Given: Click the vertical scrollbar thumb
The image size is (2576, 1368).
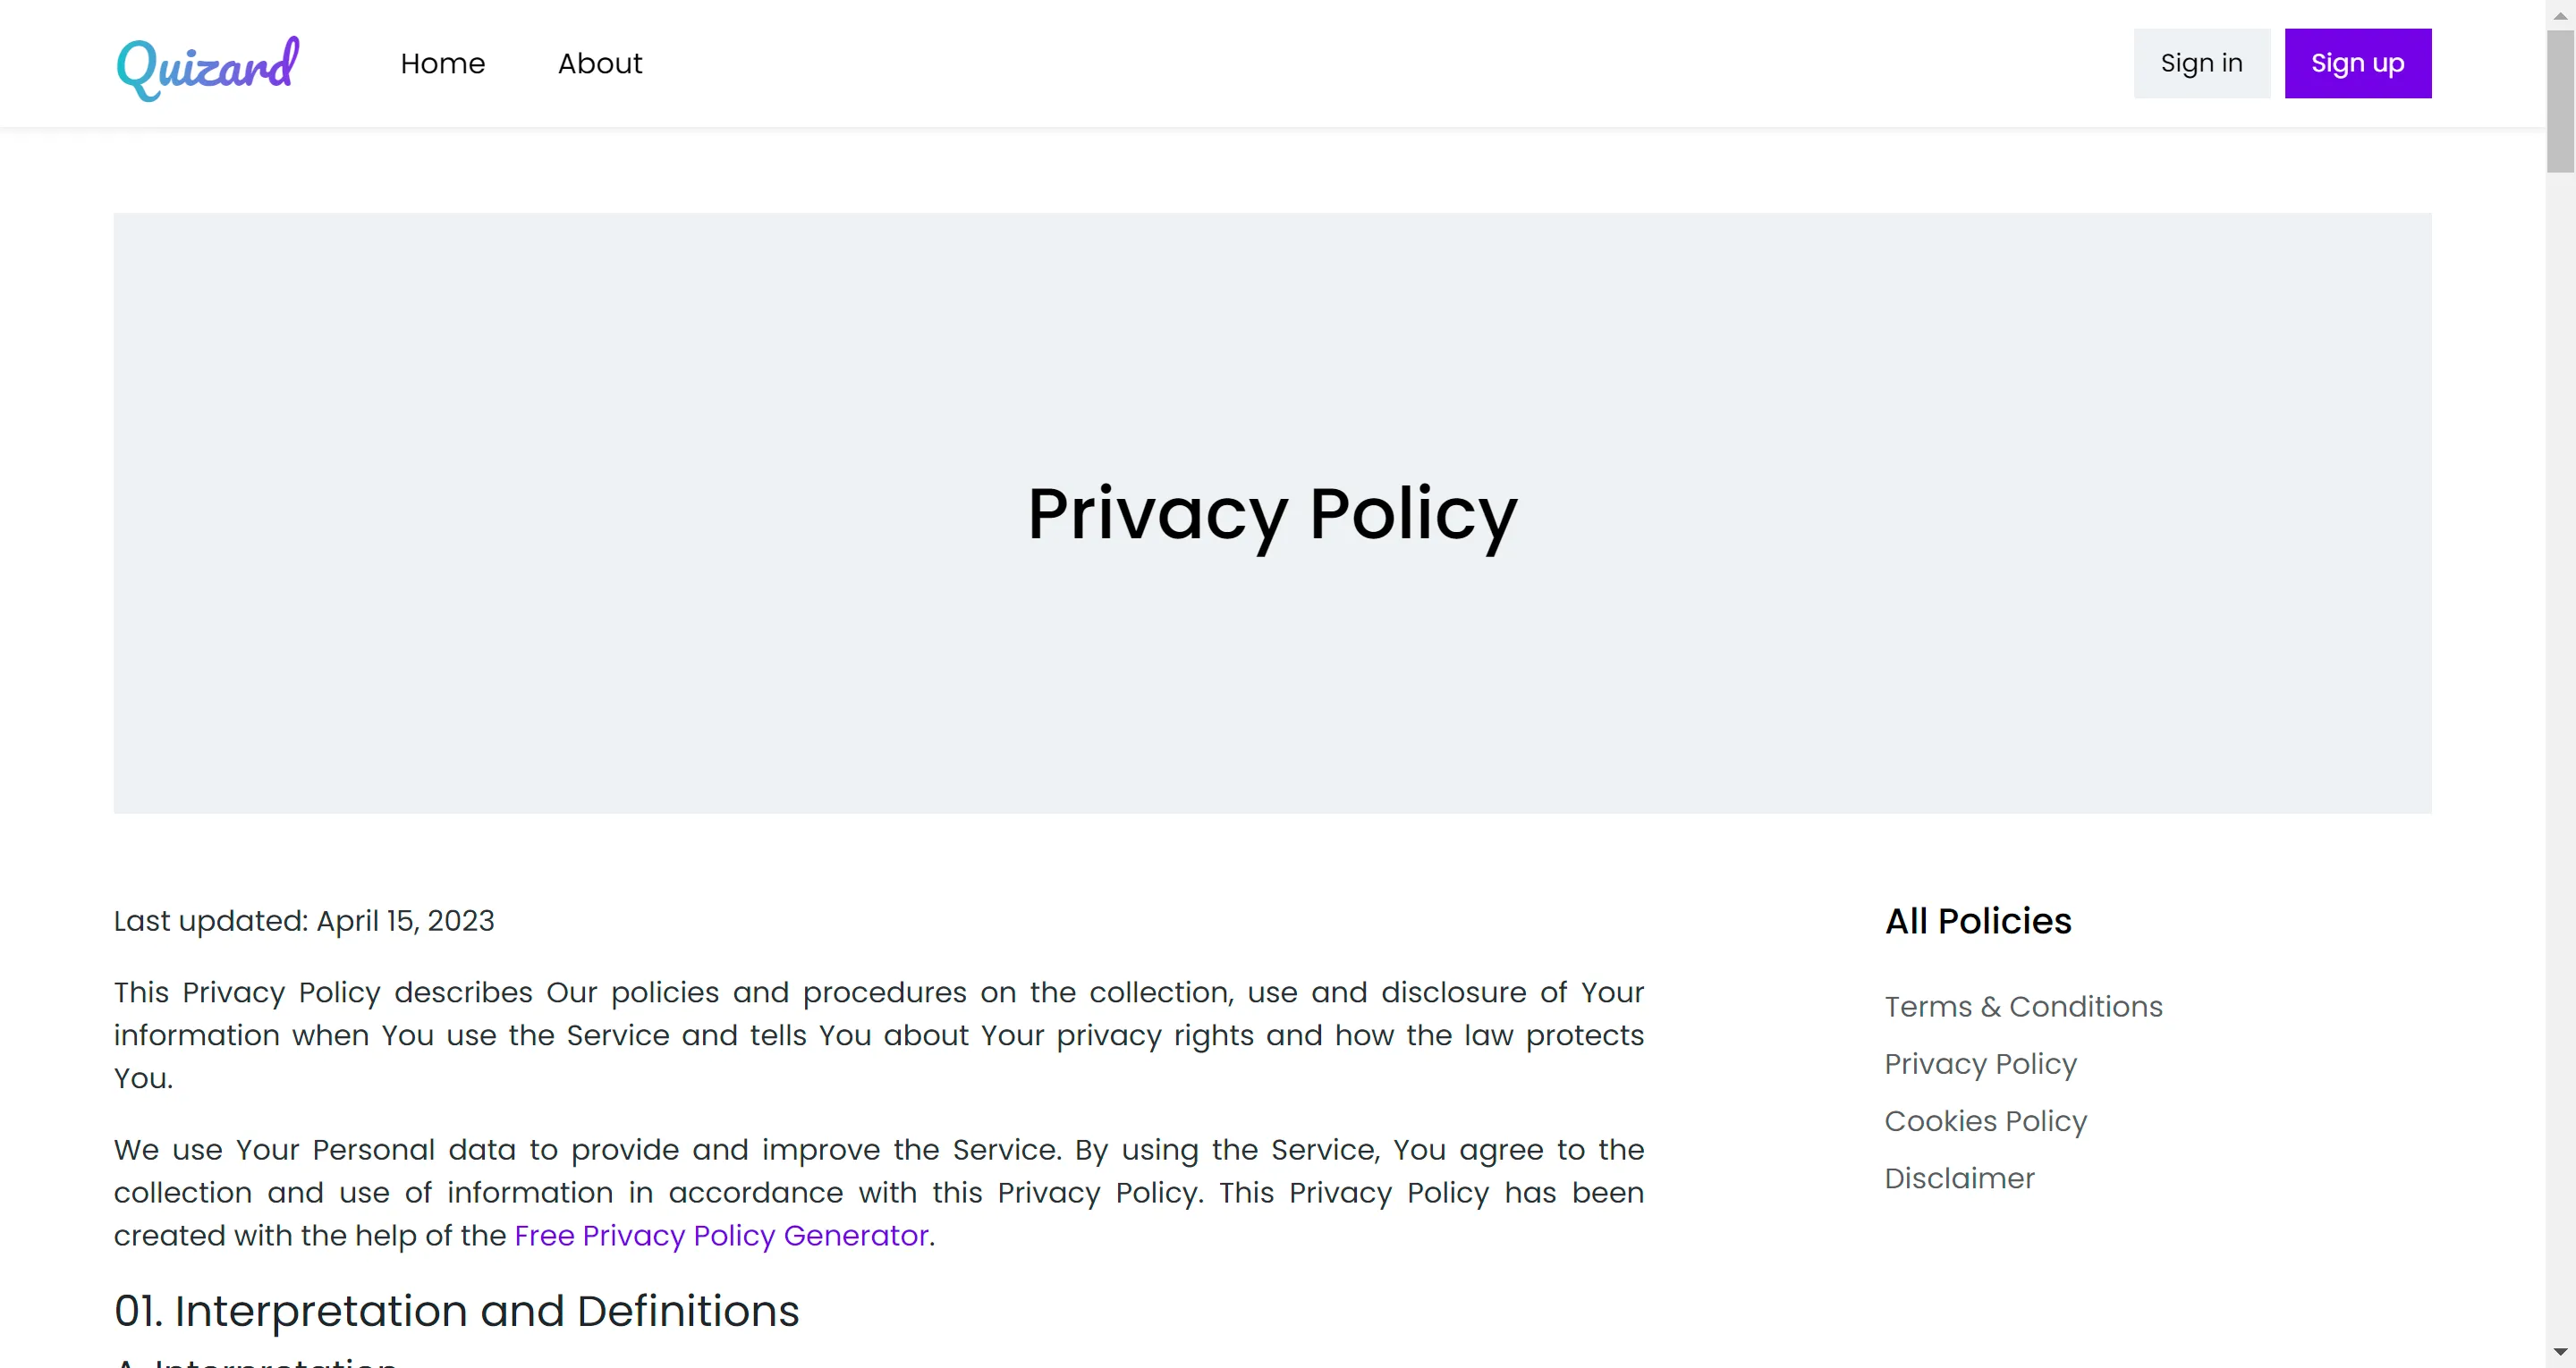Looking at the screenshot, I should 2560,101.
